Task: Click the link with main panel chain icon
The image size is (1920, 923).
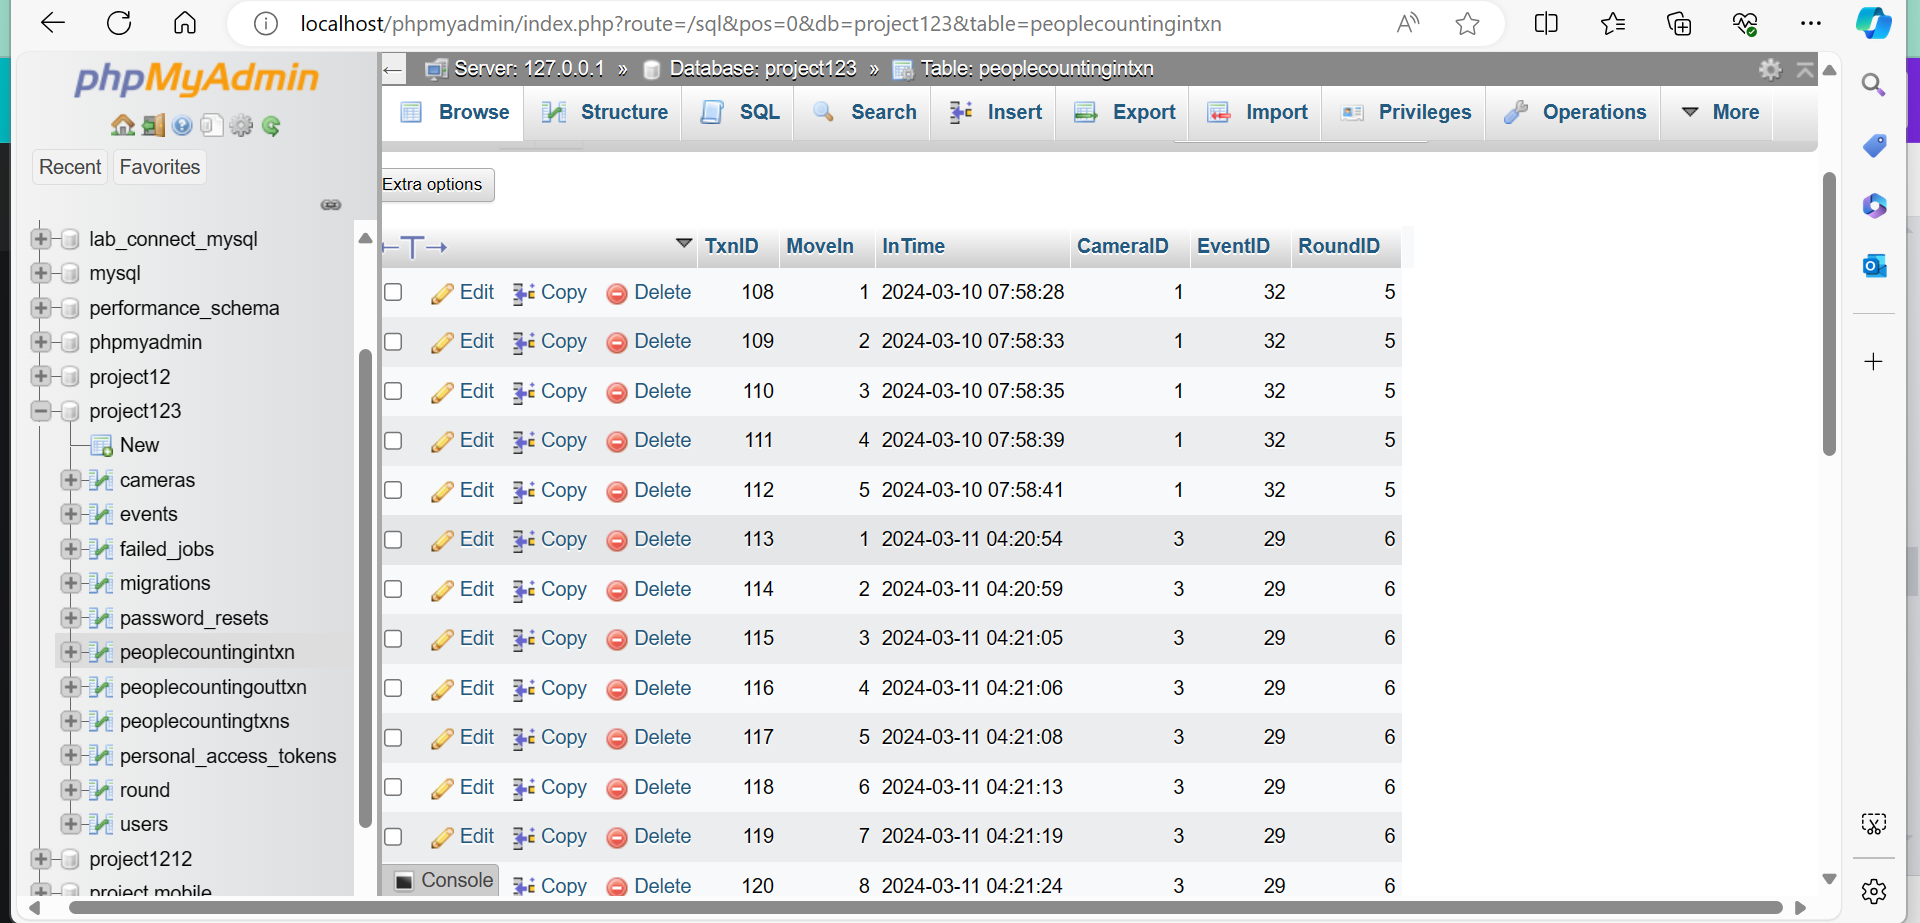Action: tap(331, 205)
